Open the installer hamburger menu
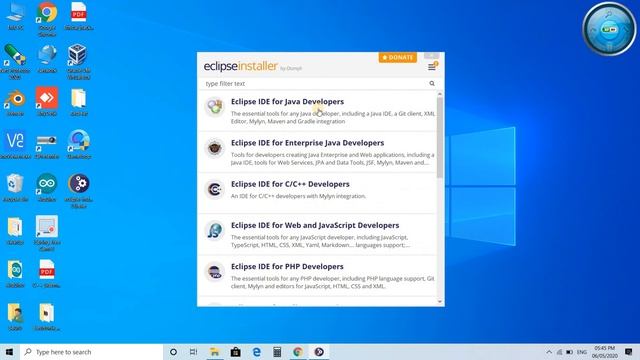 tap(432, 67)
